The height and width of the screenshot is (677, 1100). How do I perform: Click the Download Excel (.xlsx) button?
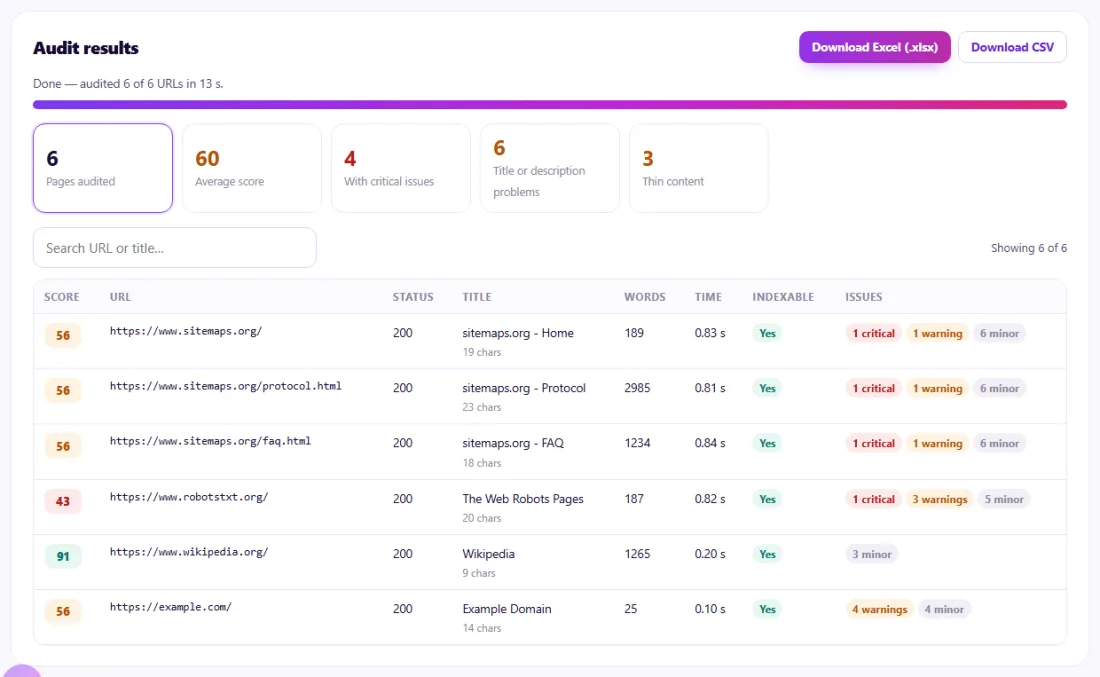874,47
